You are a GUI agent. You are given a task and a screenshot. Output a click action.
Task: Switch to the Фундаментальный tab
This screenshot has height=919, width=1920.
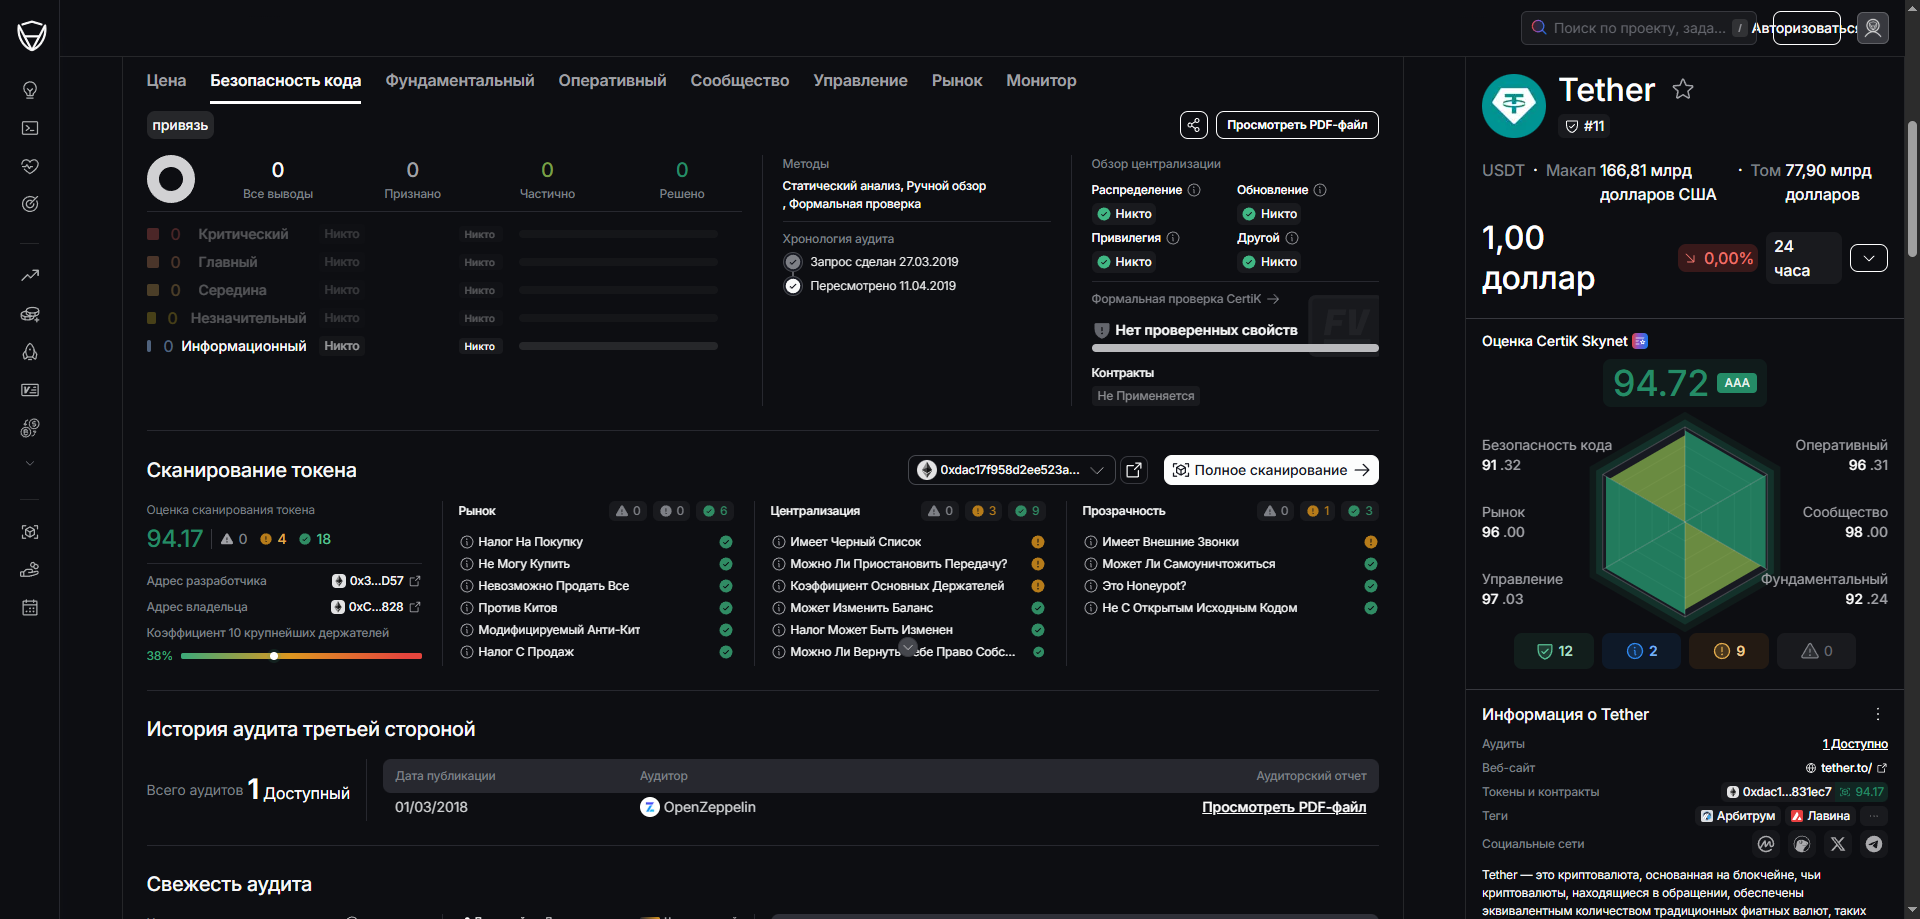pos(459,81)
